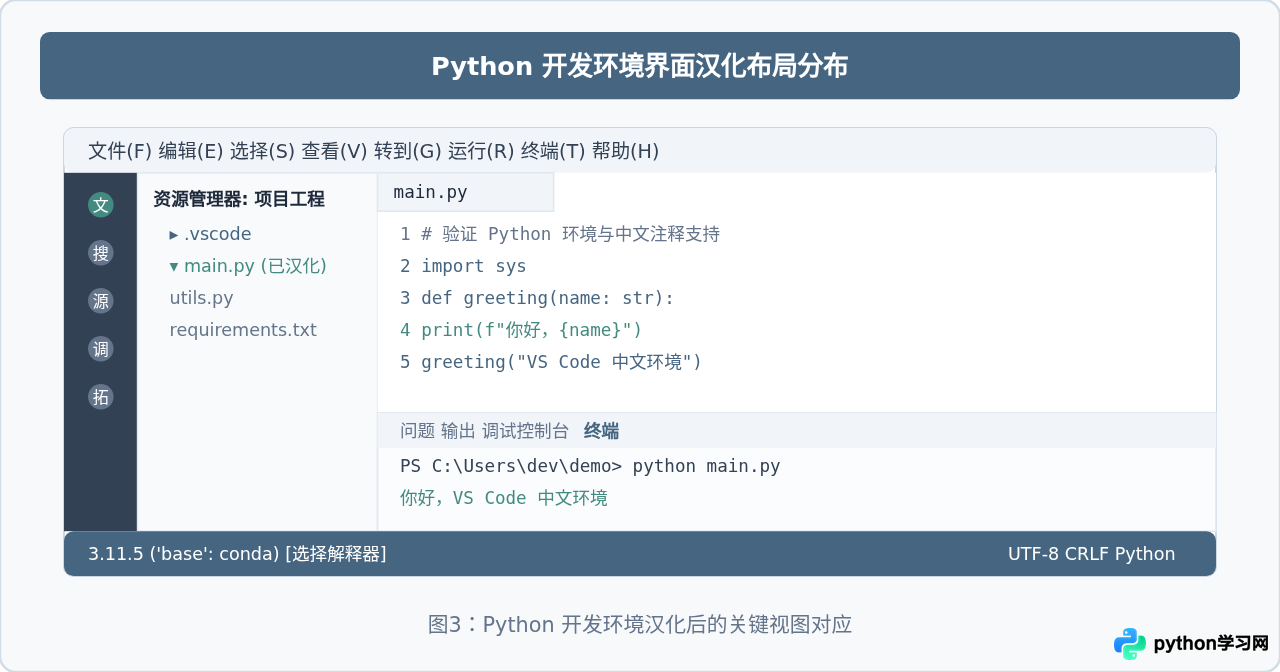Click code line 2 import sys
The height and width of the screenshot is (672, 1280).
[x=463, y=266]
